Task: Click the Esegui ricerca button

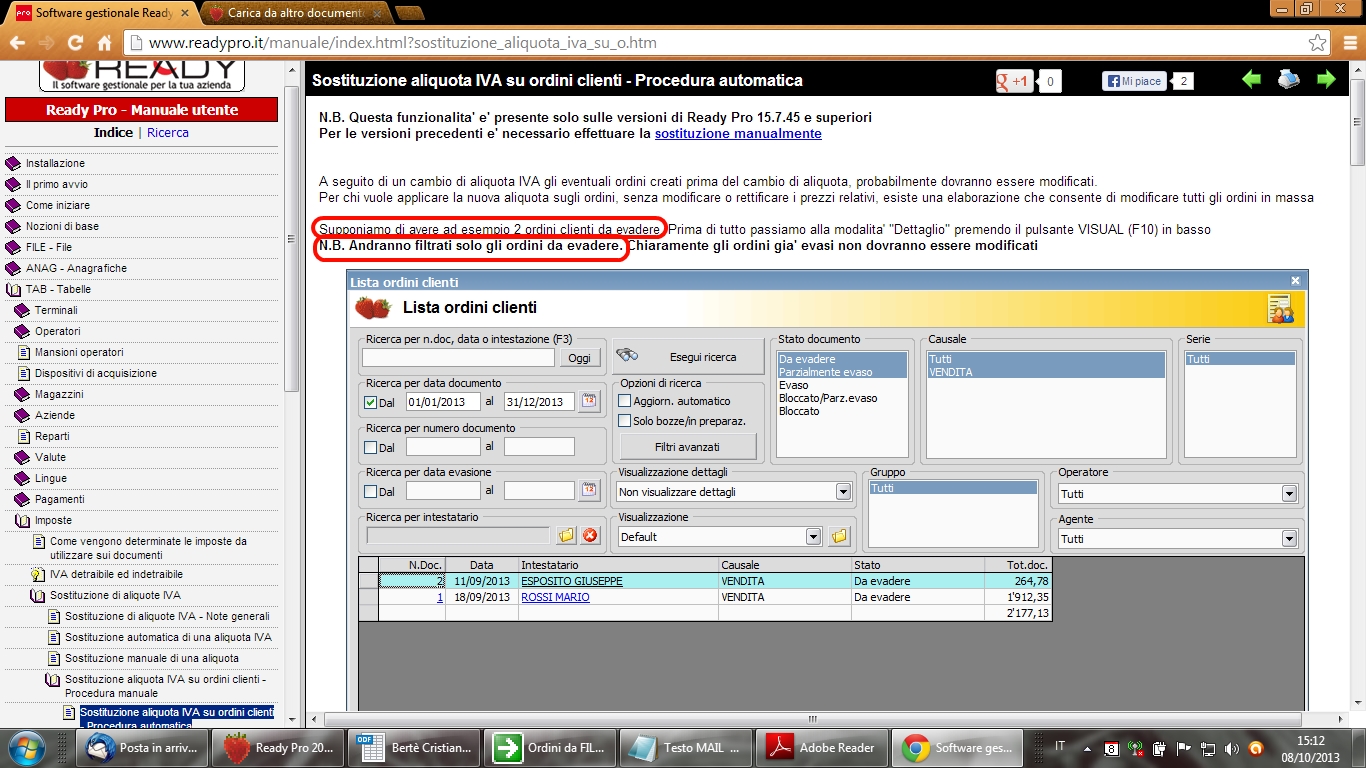Action: click(x=688, y=356)
